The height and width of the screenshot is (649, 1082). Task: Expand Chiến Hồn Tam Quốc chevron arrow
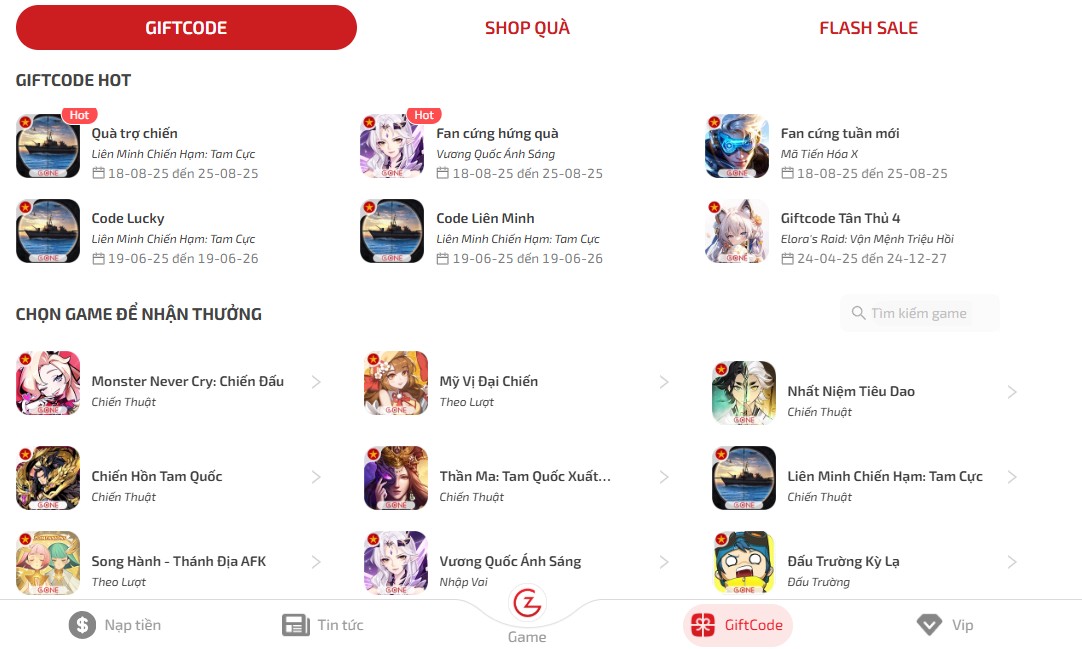316,477
